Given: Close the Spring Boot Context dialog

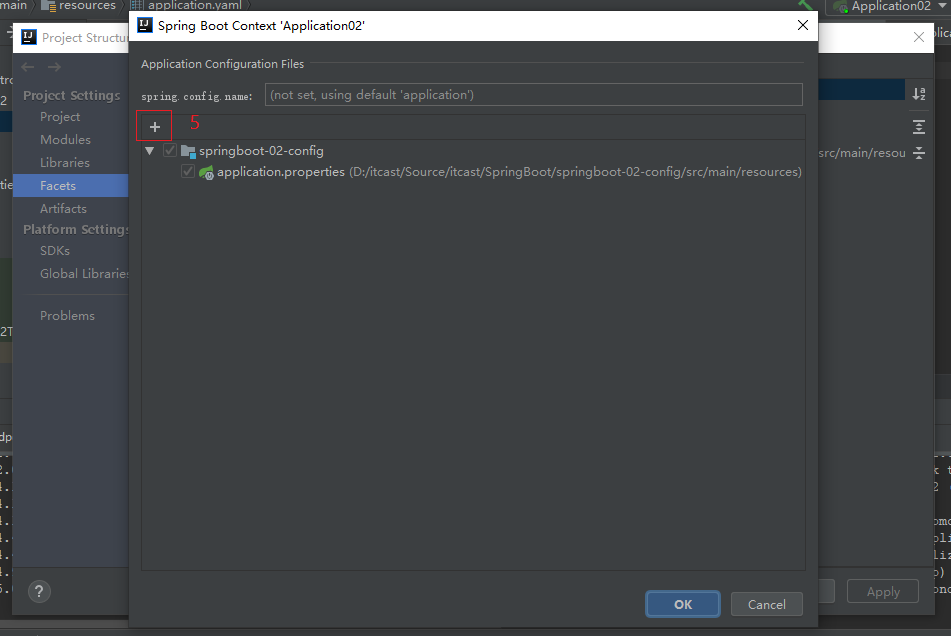Looking at the screenshot, I should click(802, 26).
